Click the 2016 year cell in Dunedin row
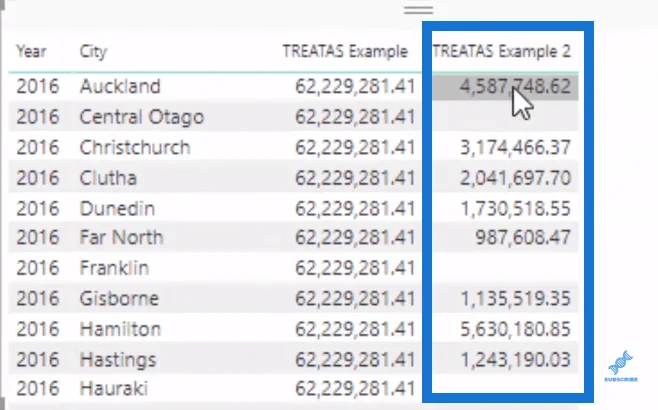The image size is (658, 410). [x=38, y=209]
